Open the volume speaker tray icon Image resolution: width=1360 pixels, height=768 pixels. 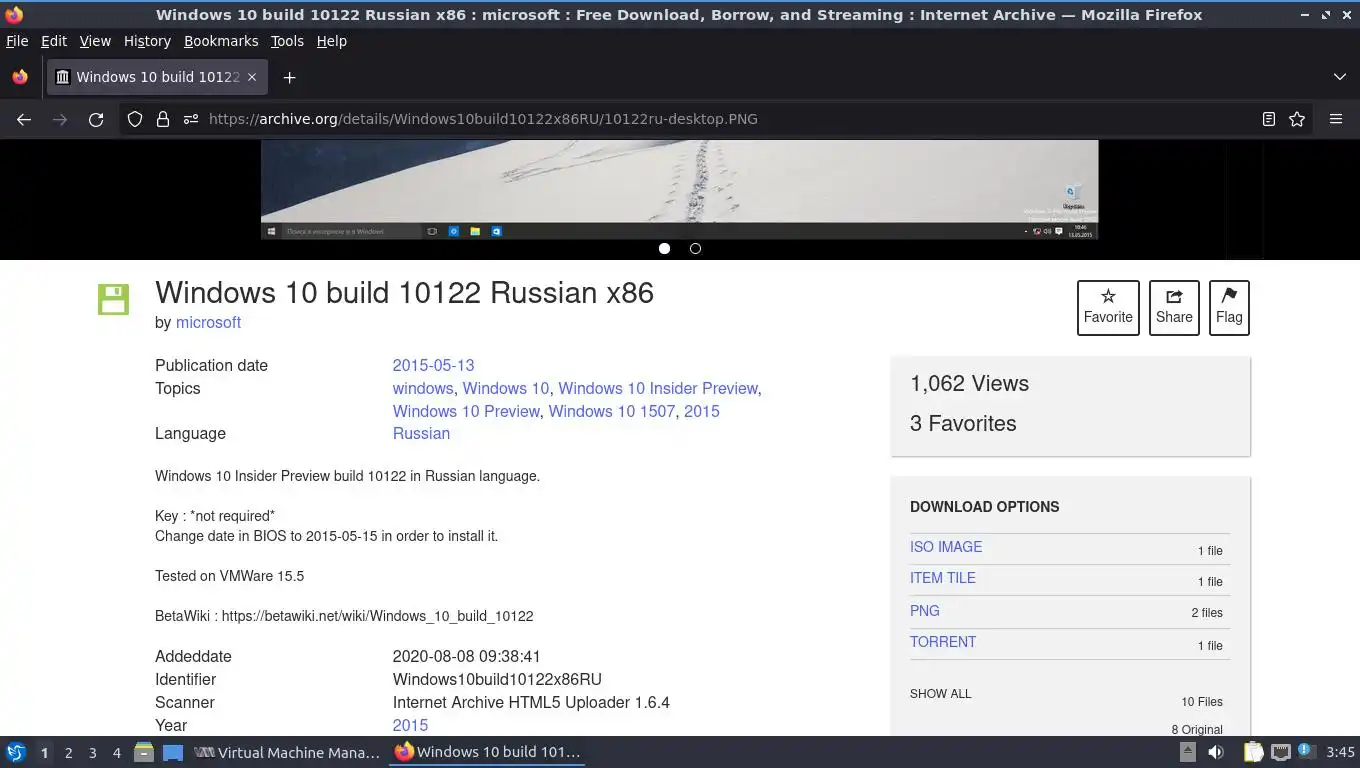[1216, 752]
